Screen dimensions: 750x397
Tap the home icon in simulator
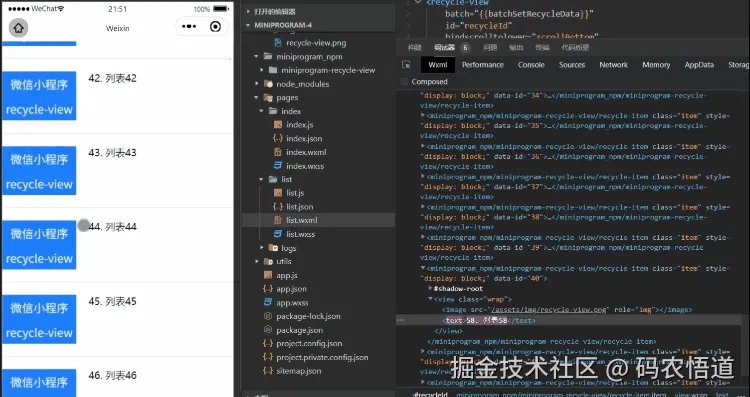tap(18, 28)
